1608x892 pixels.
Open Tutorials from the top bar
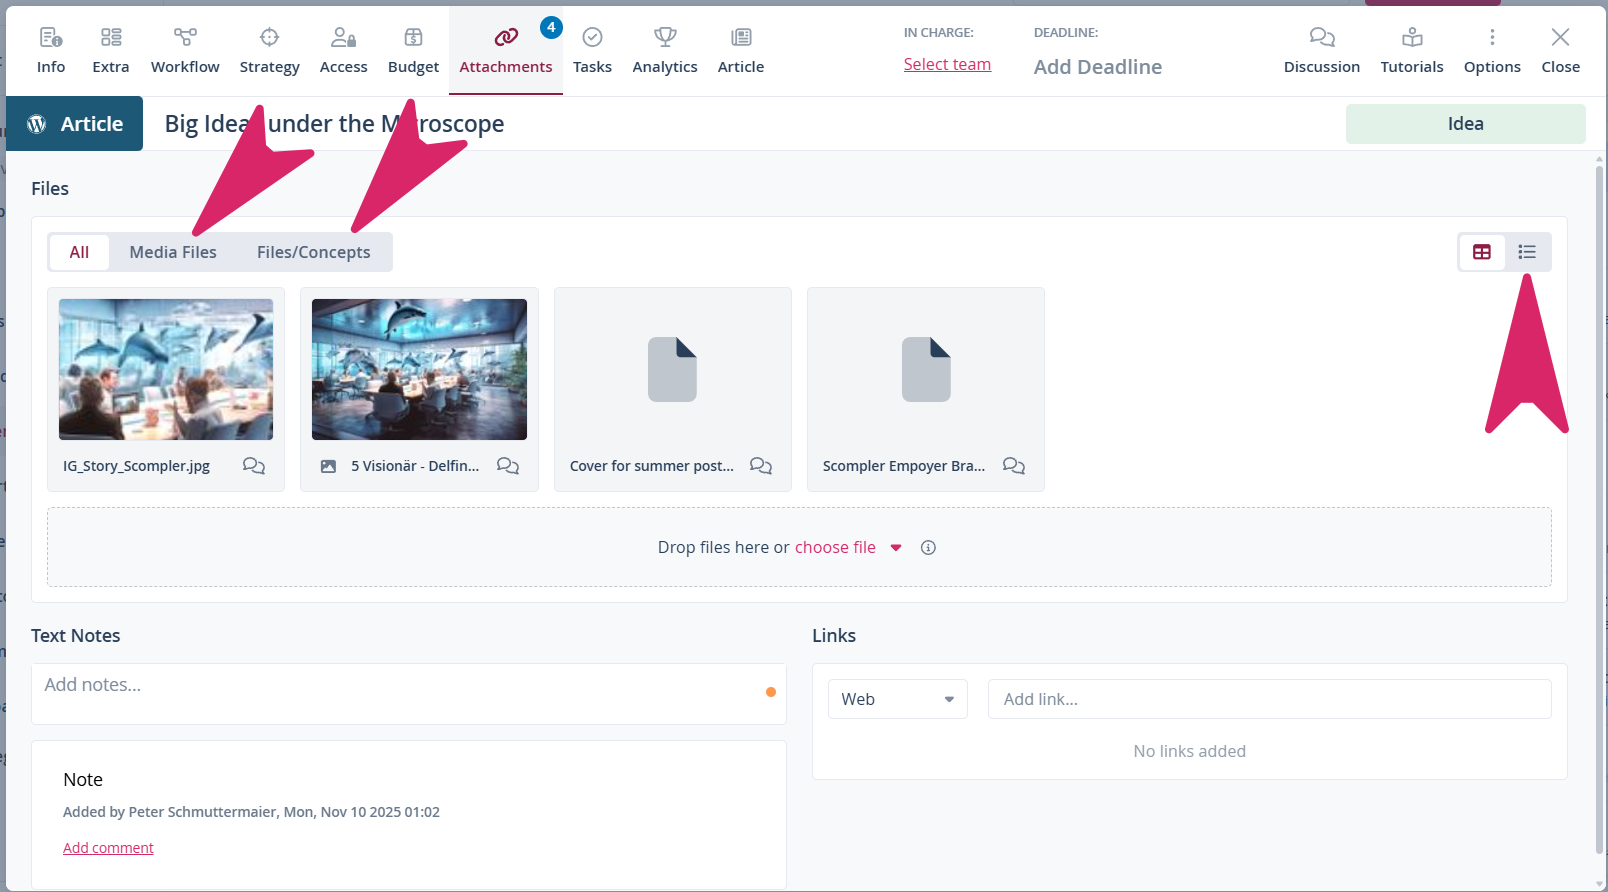point(1411,50)
